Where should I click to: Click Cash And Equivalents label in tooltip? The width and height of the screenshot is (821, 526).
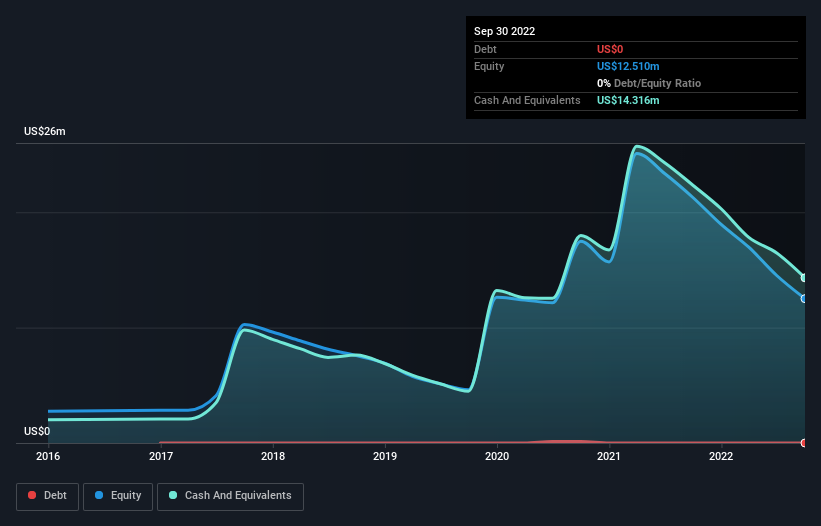pyautogui.click(x=527, y=100)
